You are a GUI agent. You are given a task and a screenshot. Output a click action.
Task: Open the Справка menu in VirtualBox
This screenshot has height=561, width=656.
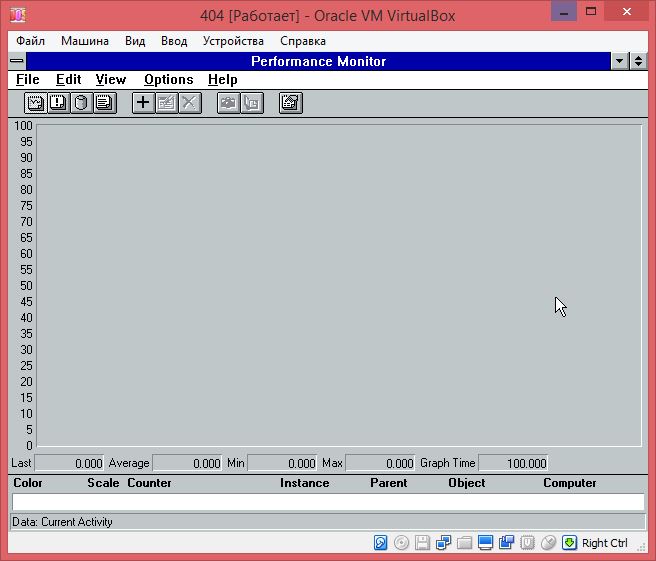click(x=303, y=41)
